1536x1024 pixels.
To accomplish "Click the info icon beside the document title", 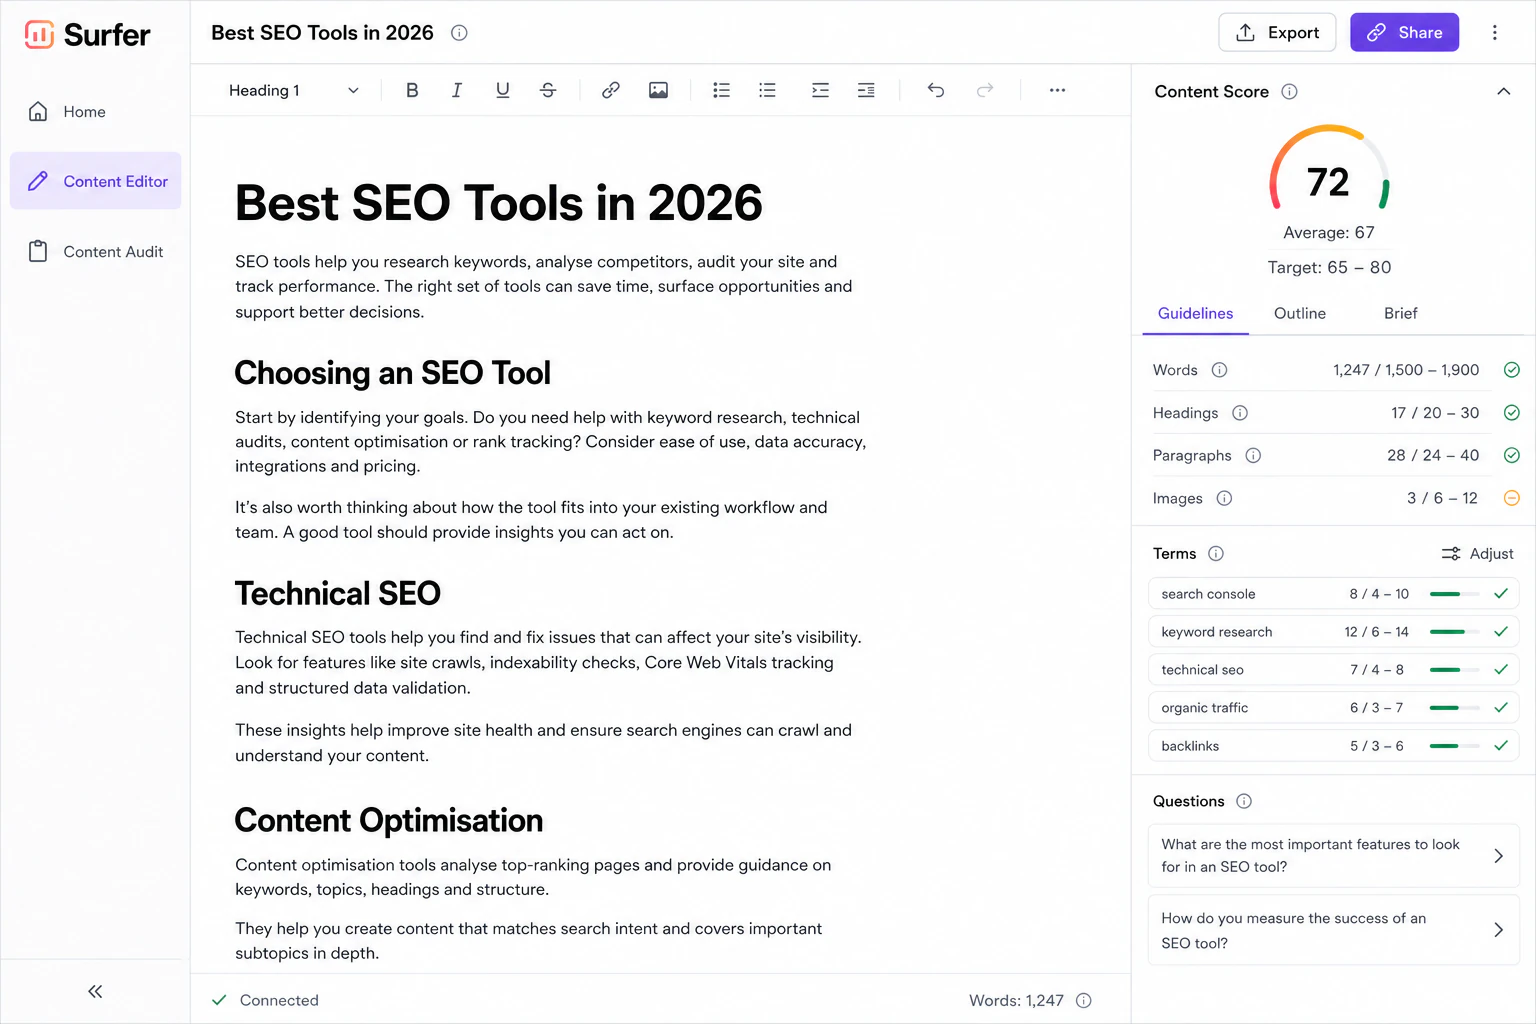I will point(459,33).
